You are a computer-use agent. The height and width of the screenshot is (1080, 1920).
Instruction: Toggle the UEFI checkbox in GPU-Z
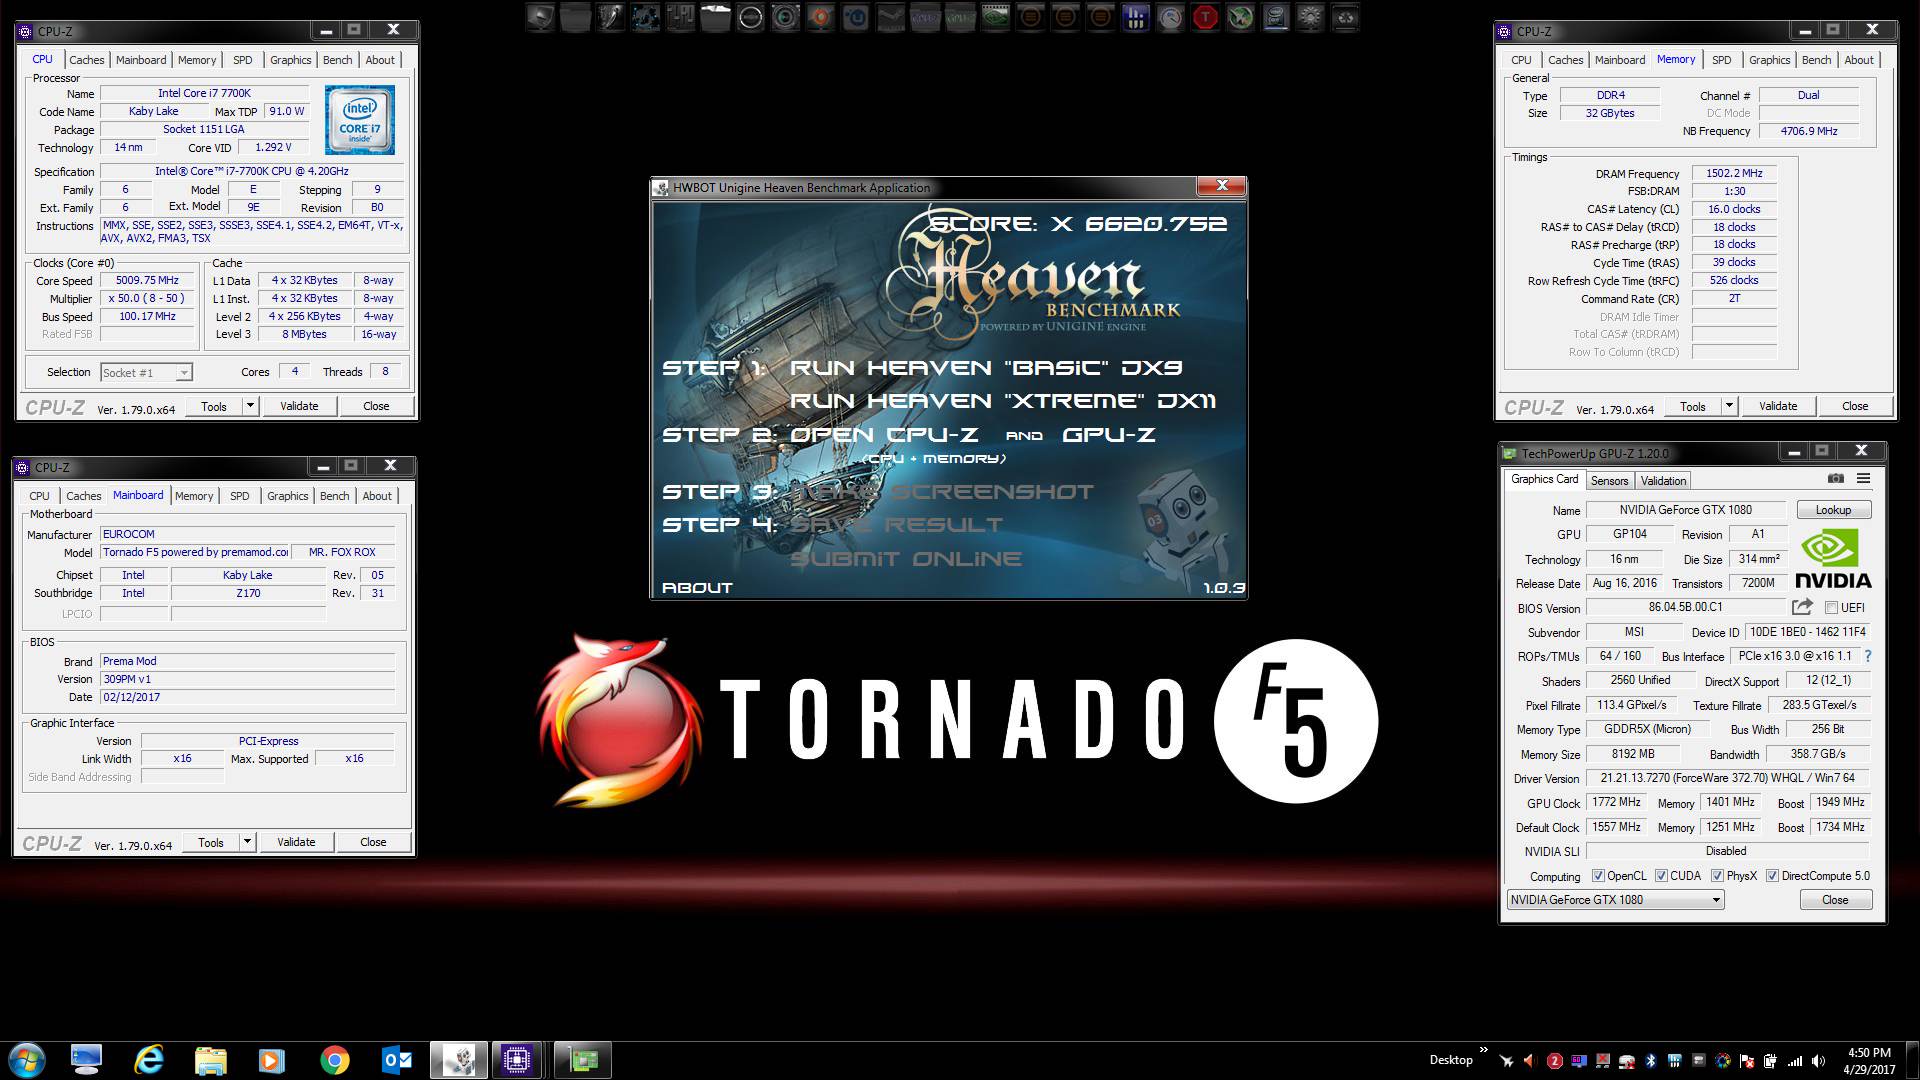pyautogui.click(x=1831, y=607)
